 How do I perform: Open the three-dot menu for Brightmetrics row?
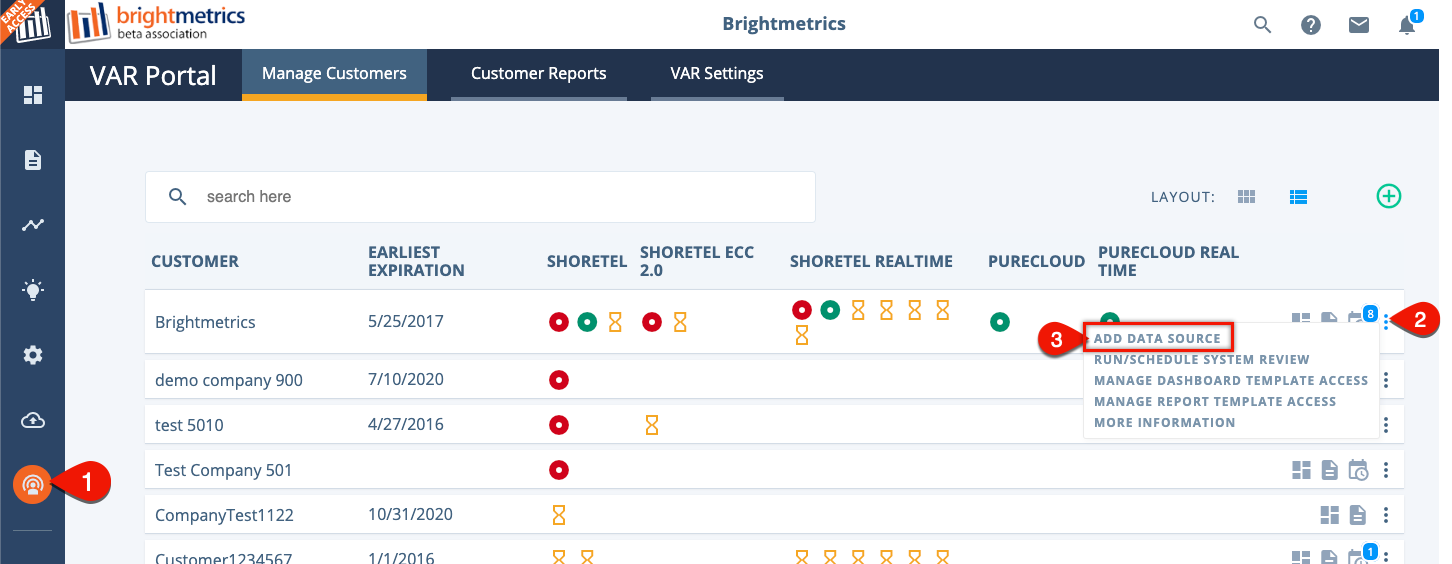coord(1386,321)
